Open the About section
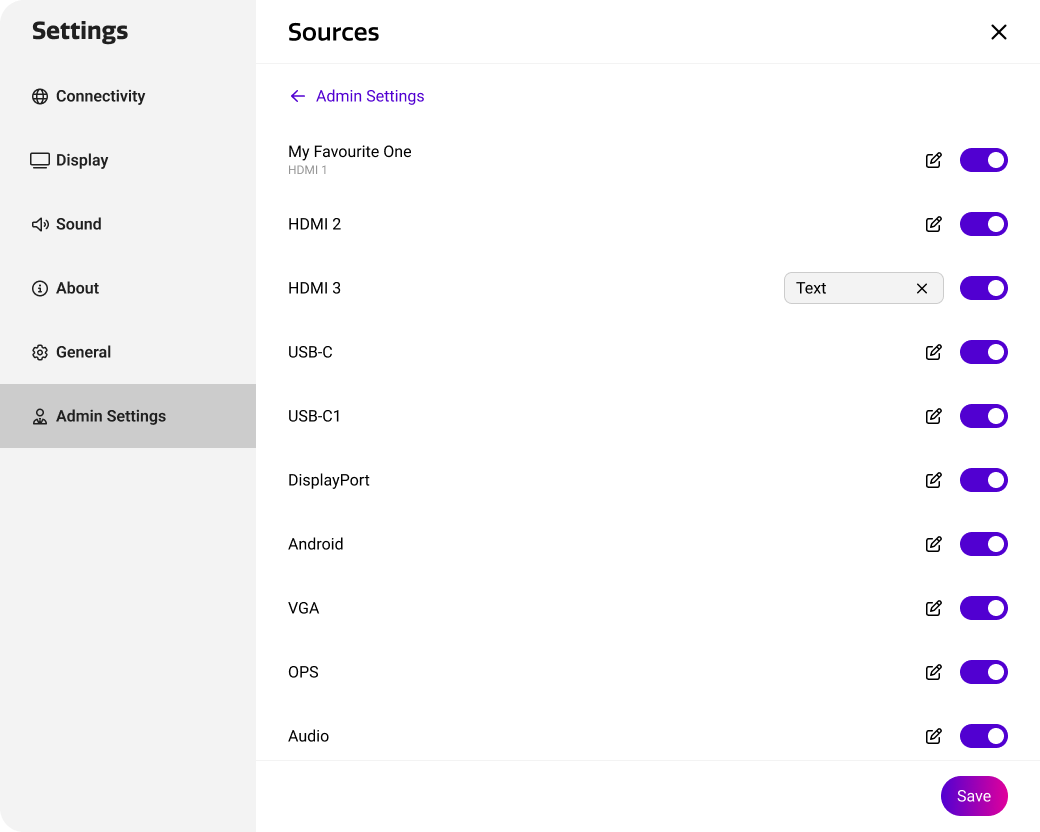Viewport: 1040px width, 832px height. (77, 288)
